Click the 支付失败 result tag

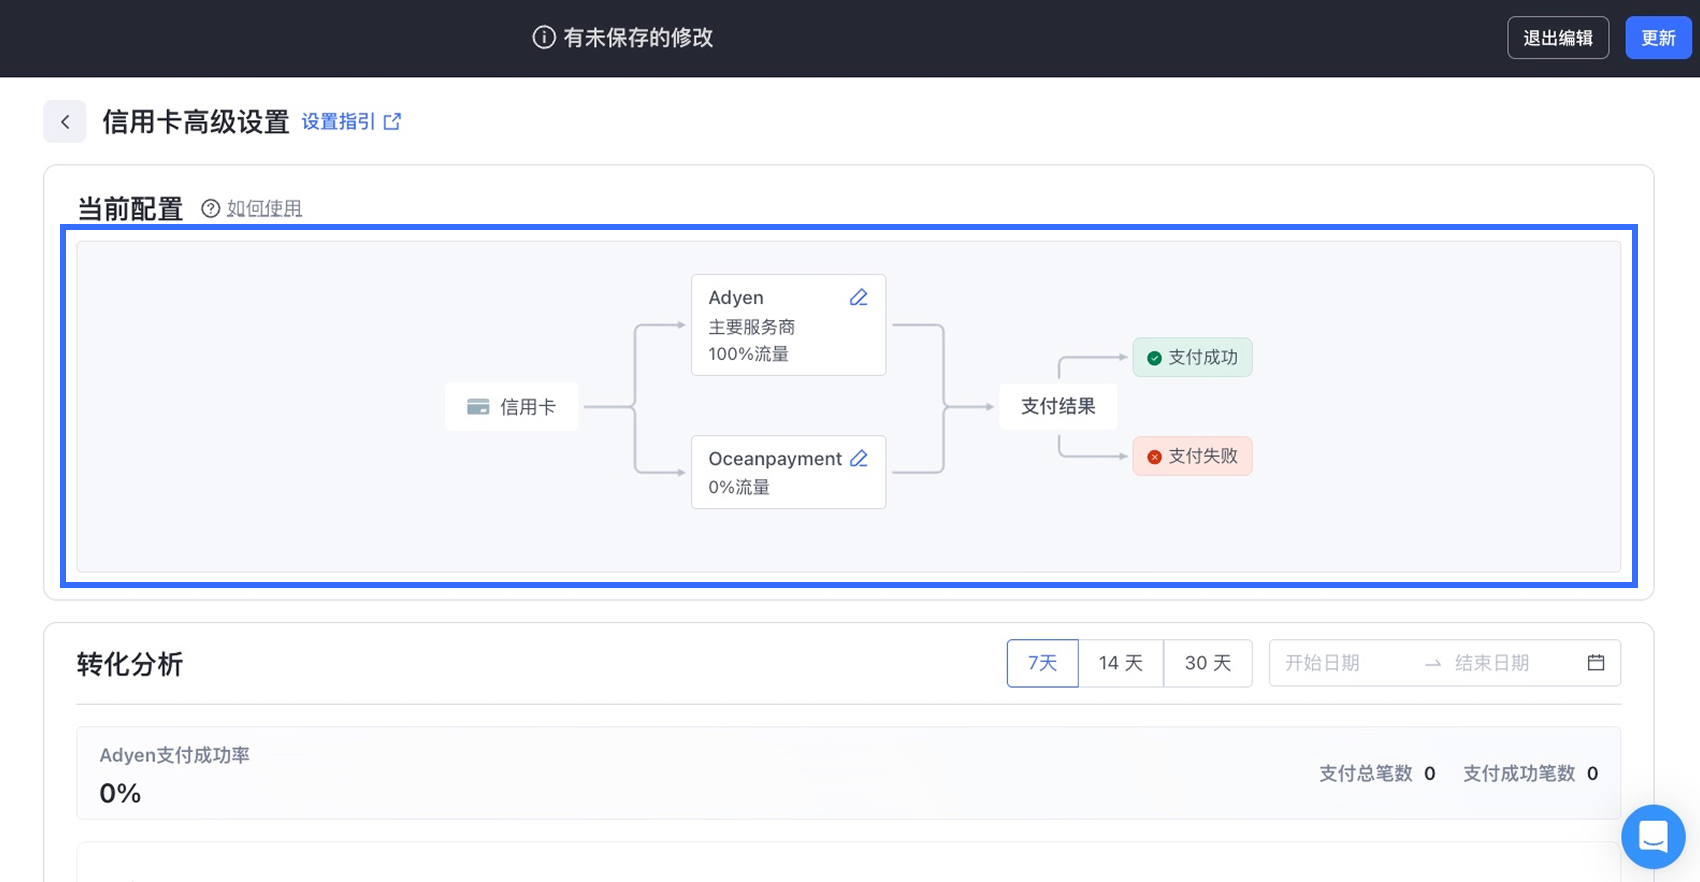pyautogui.click(x=1192, y=456)
